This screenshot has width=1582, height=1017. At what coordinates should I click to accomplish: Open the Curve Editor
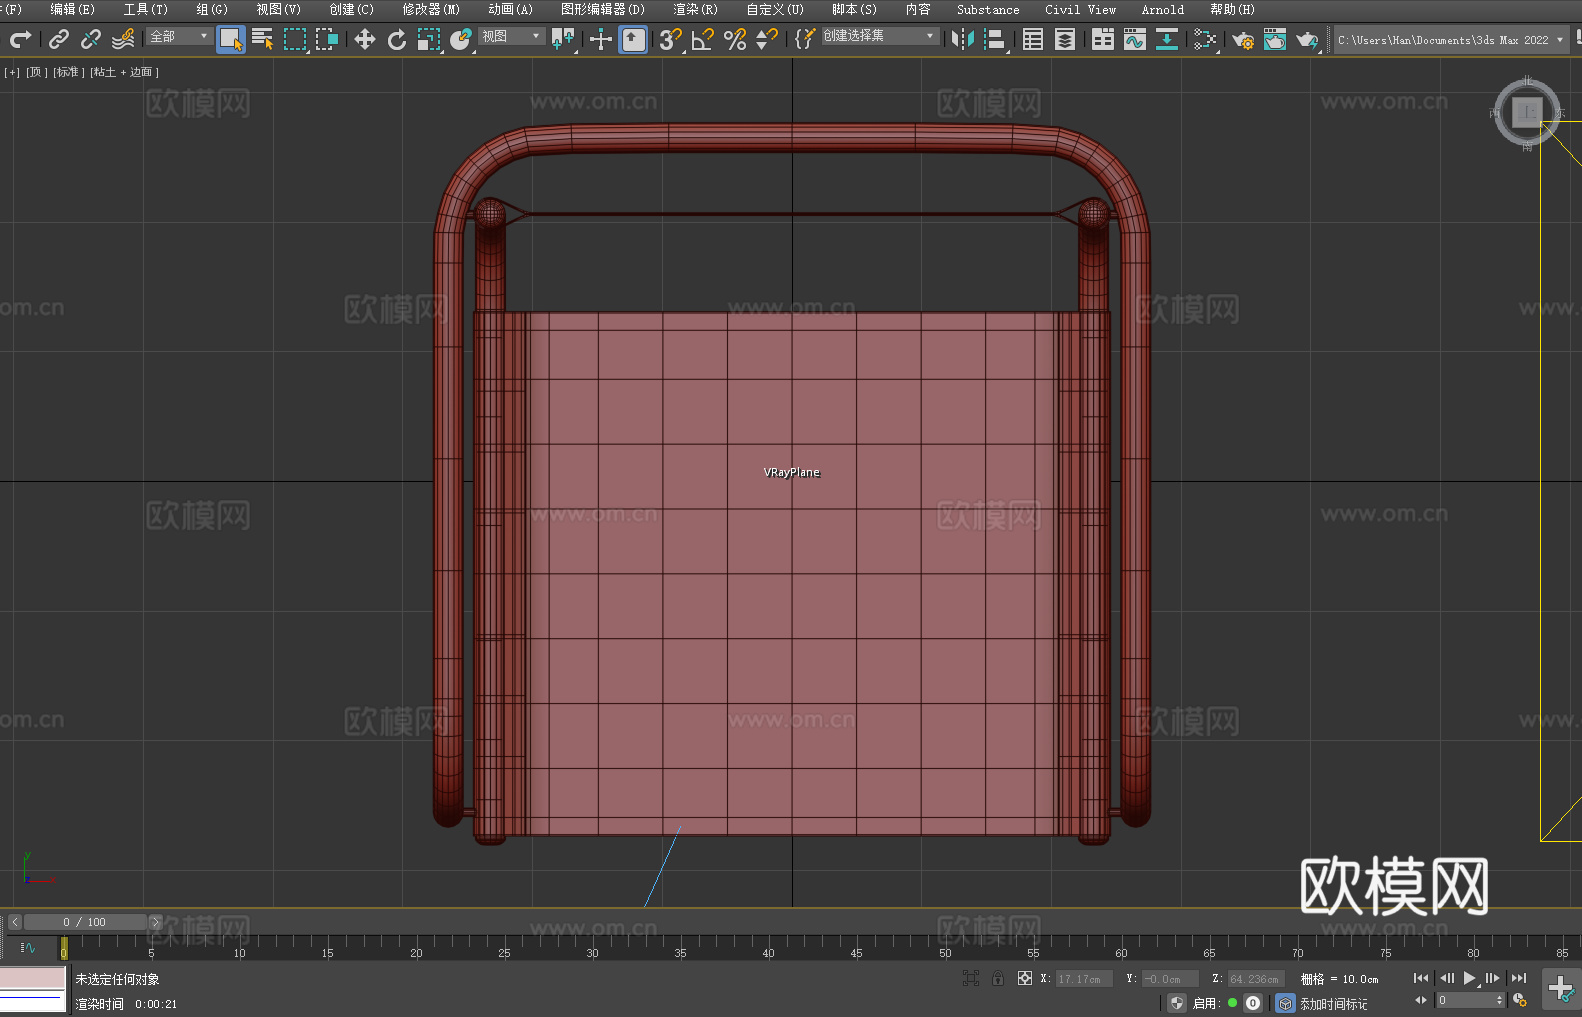pyautogui.click(x=1135, y=39)
